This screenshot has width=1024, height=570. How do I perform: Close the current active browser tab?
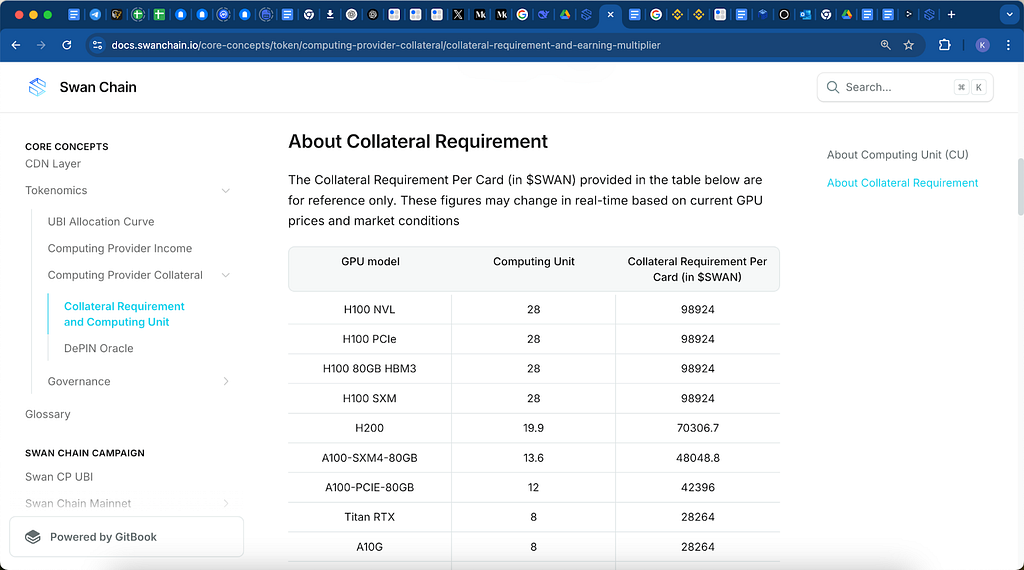click(610, 14)
